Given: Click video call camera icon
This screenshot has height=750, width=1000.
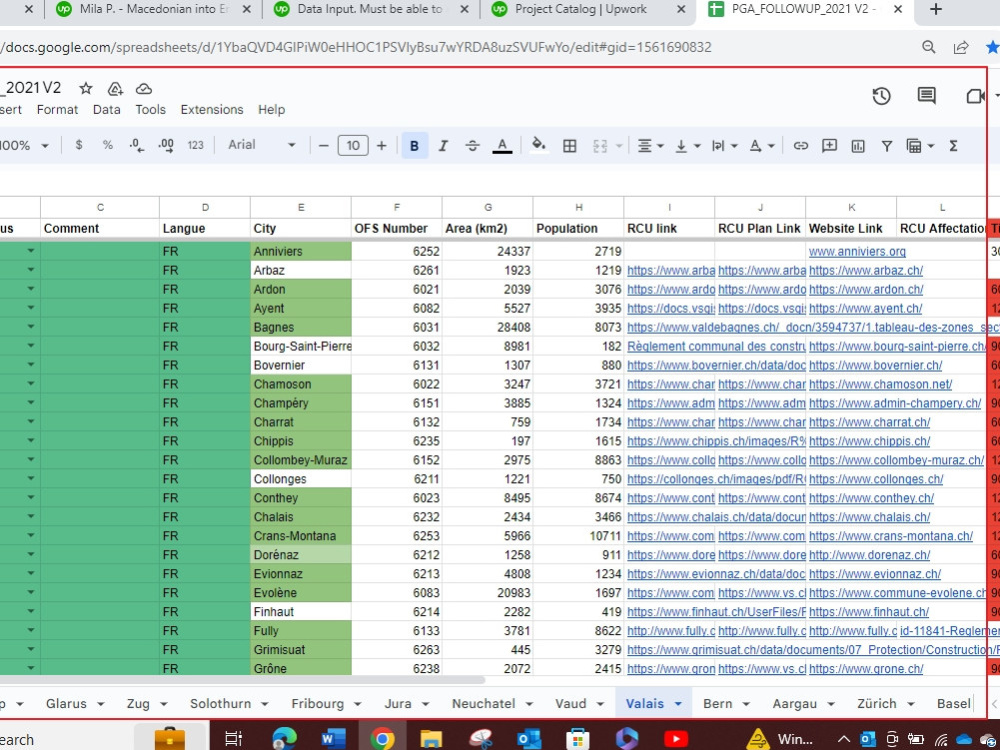Looking at the screenshot, I should pyautogui.click(x=974, y=96).
